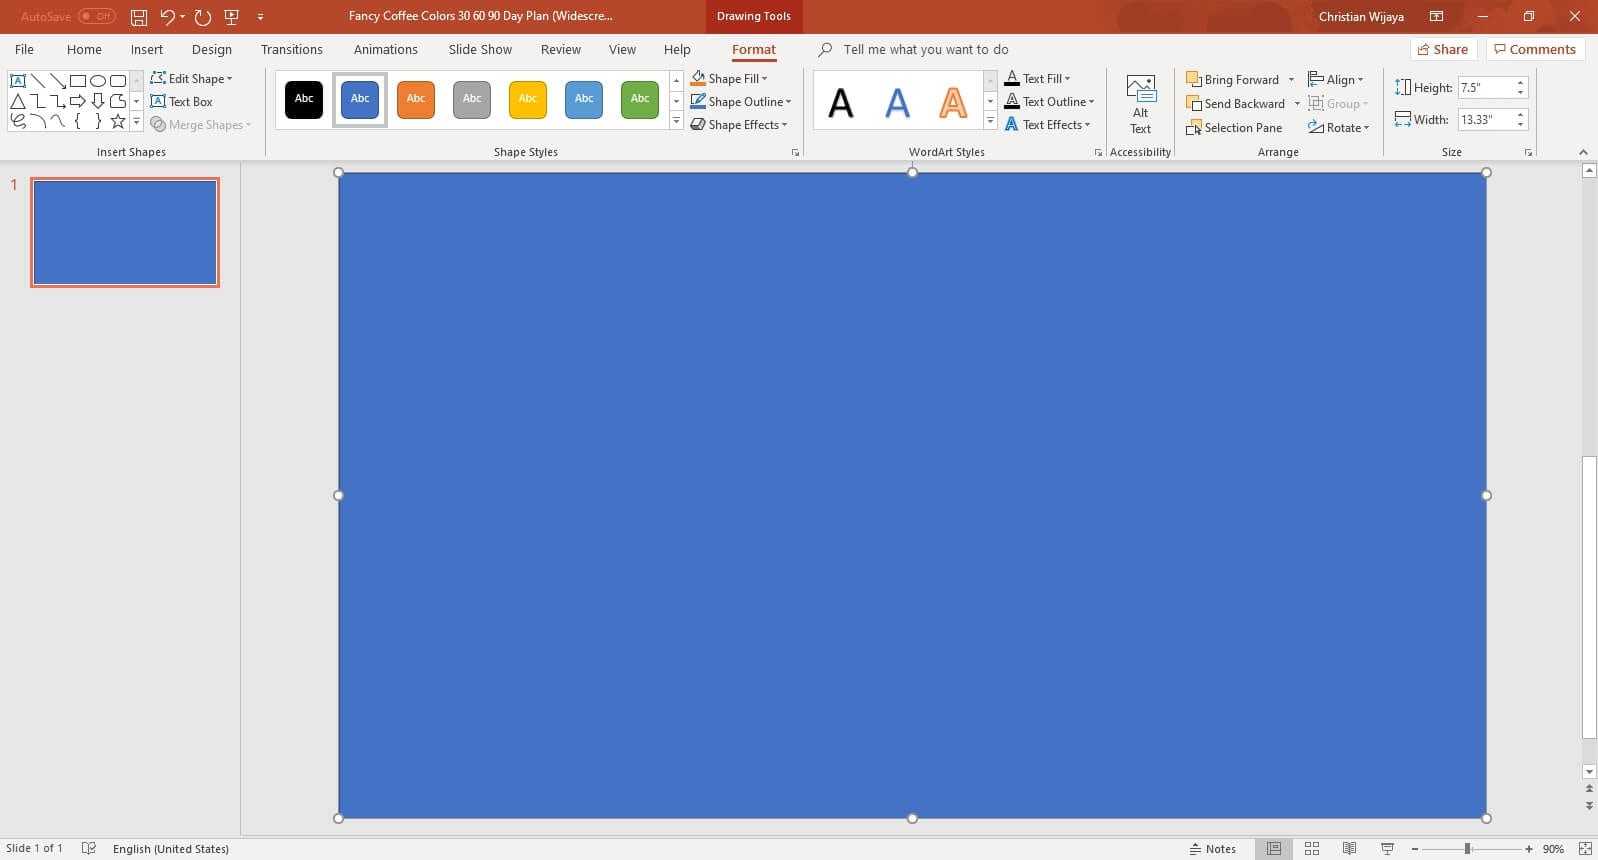Switch to Normal view
1598x860 pixels.
tap(1273, 848)
